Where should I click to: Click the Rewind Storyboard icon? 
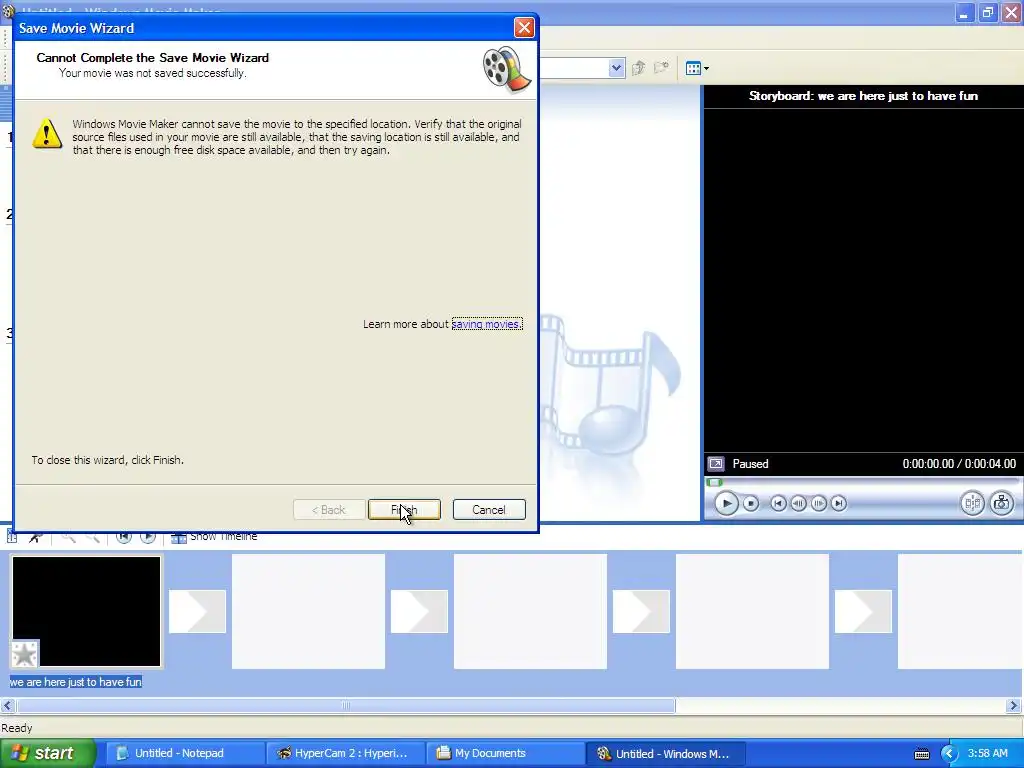coord(123,537)
